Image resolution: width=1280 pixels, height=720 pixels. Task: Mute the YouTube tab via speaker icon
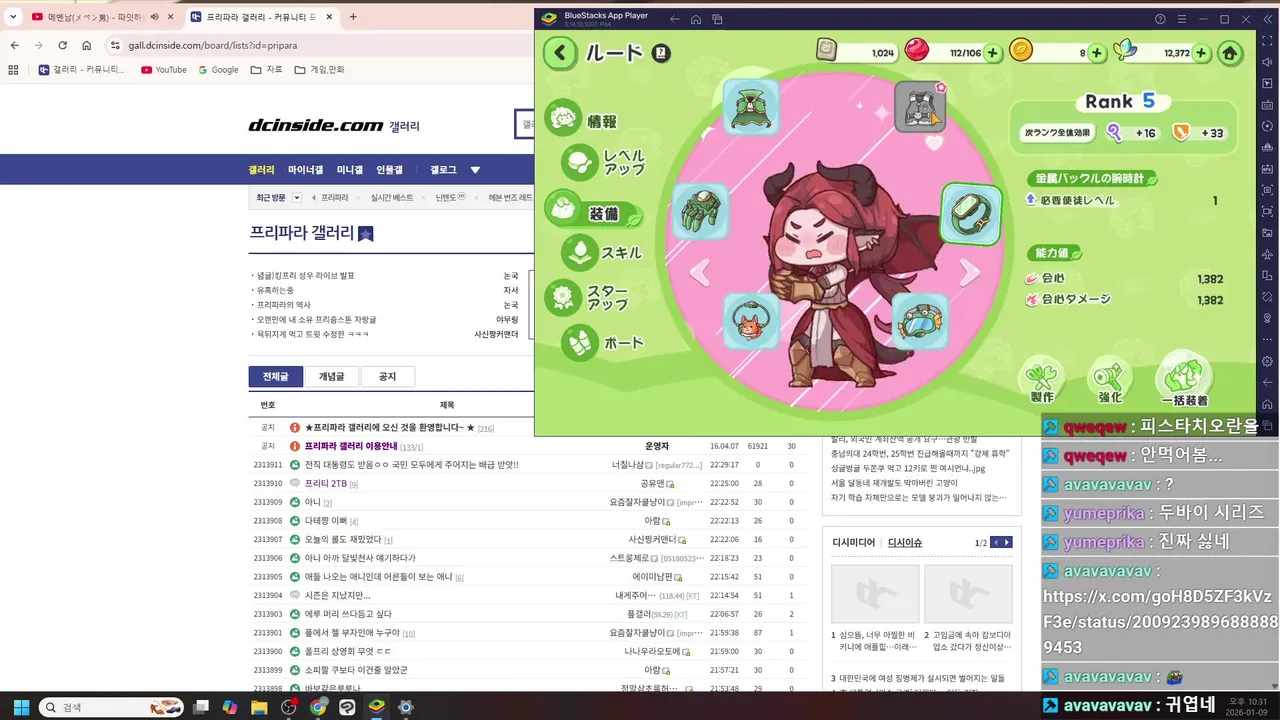click(154, 17)
